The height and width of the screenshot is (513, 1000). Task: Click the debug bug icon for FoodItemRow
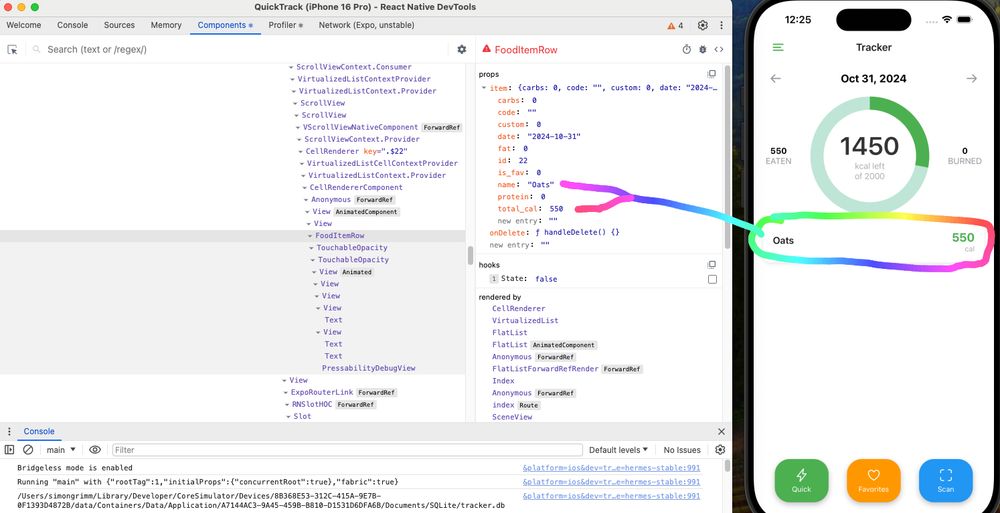click(703, 50)
